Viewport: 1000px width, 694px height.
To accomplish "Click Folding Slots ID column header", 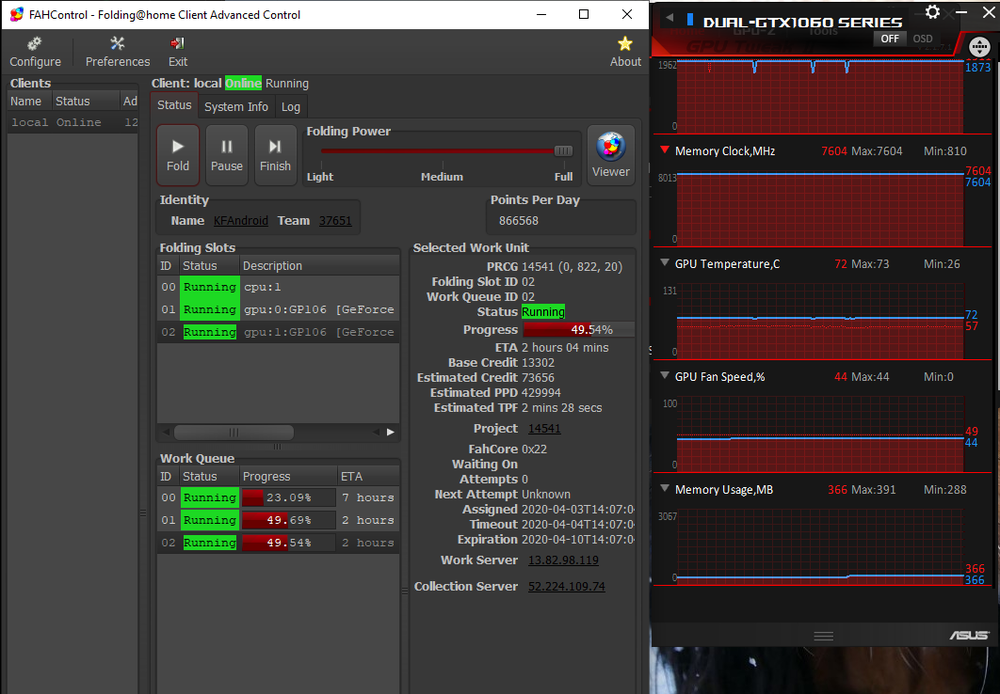I will 166,265.
